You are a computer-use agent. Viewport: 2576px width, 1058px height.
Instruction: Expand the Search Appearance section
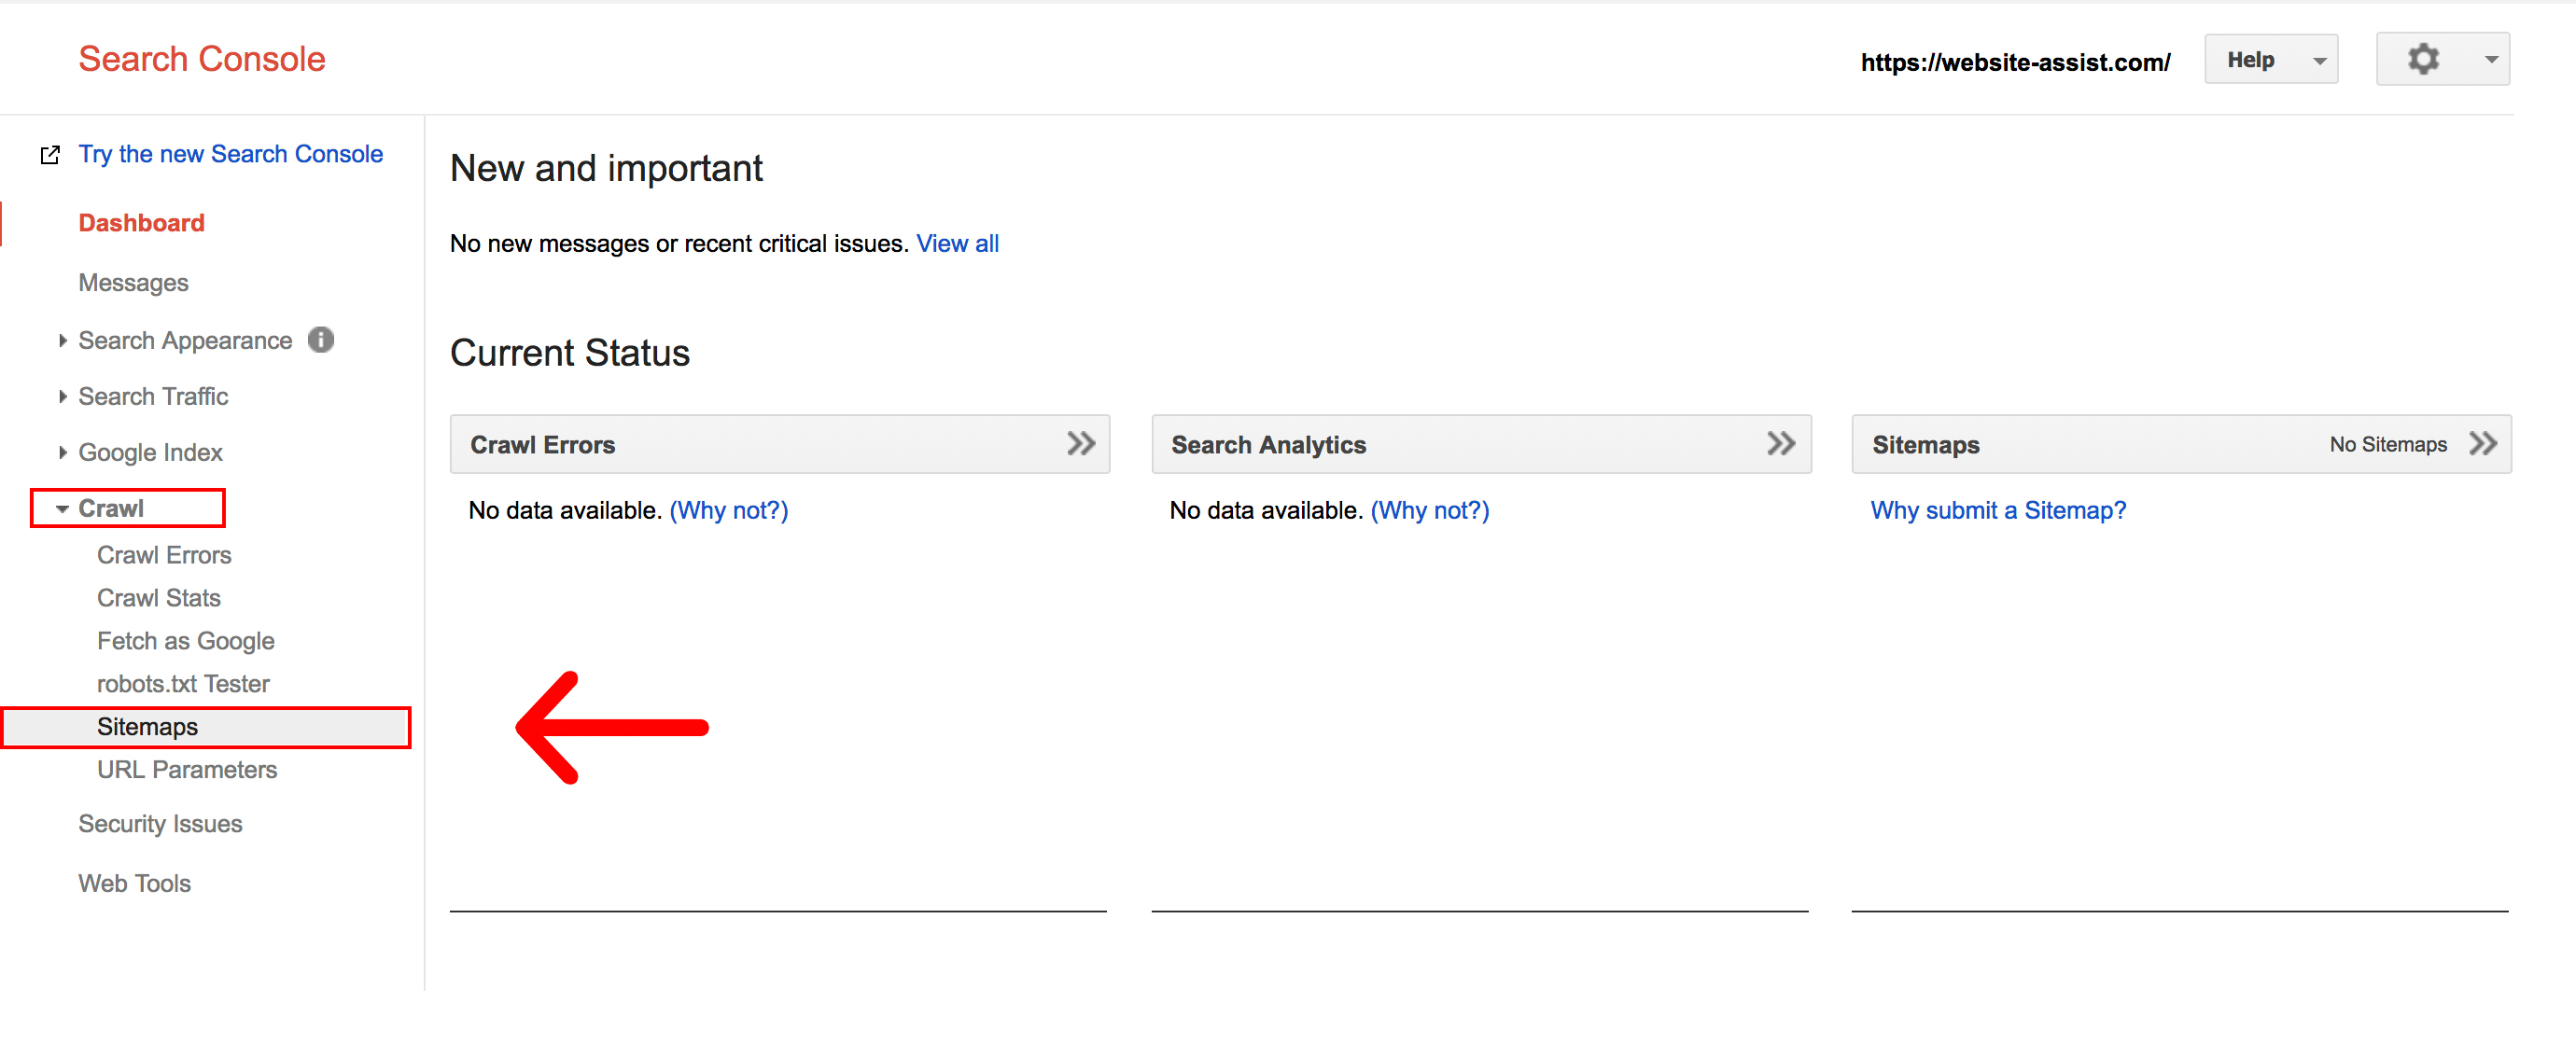coord(184,340)
